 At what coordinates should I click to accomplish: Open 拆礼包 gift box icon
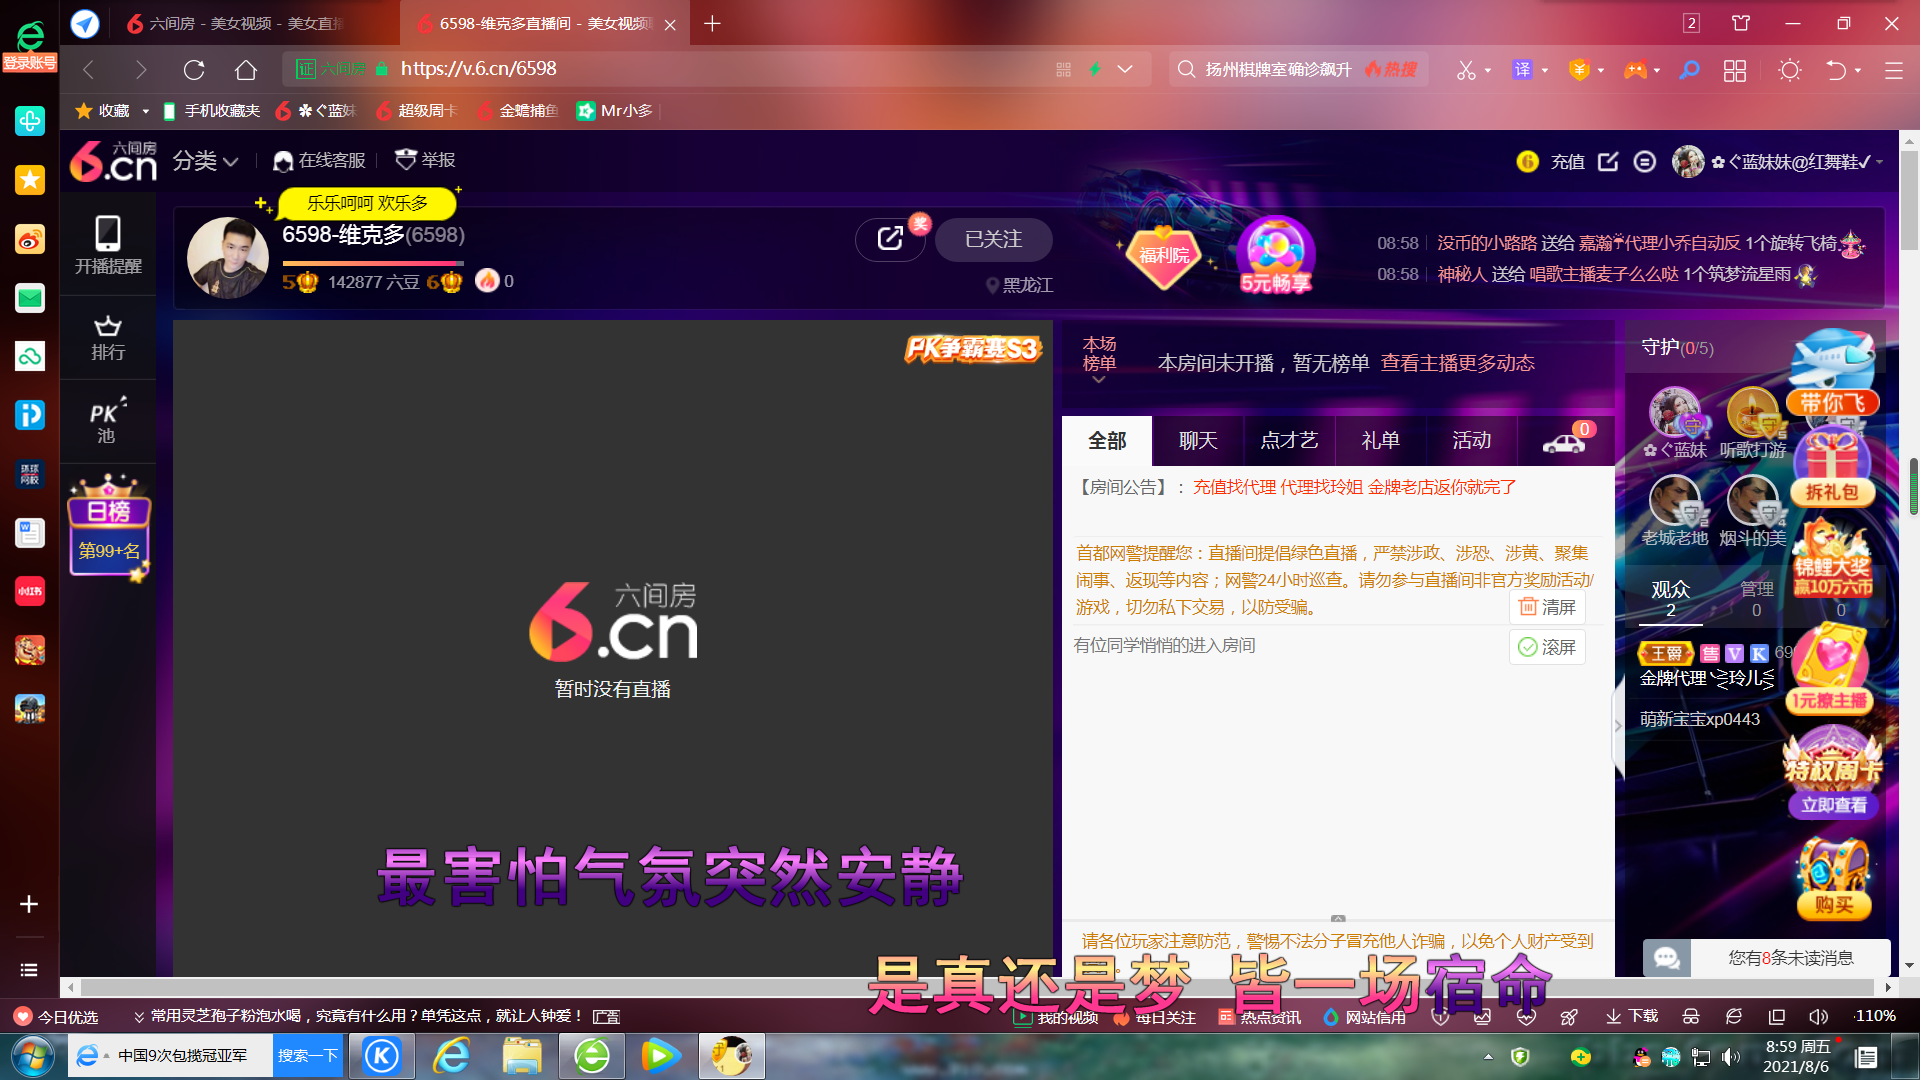click(1832, 465)
